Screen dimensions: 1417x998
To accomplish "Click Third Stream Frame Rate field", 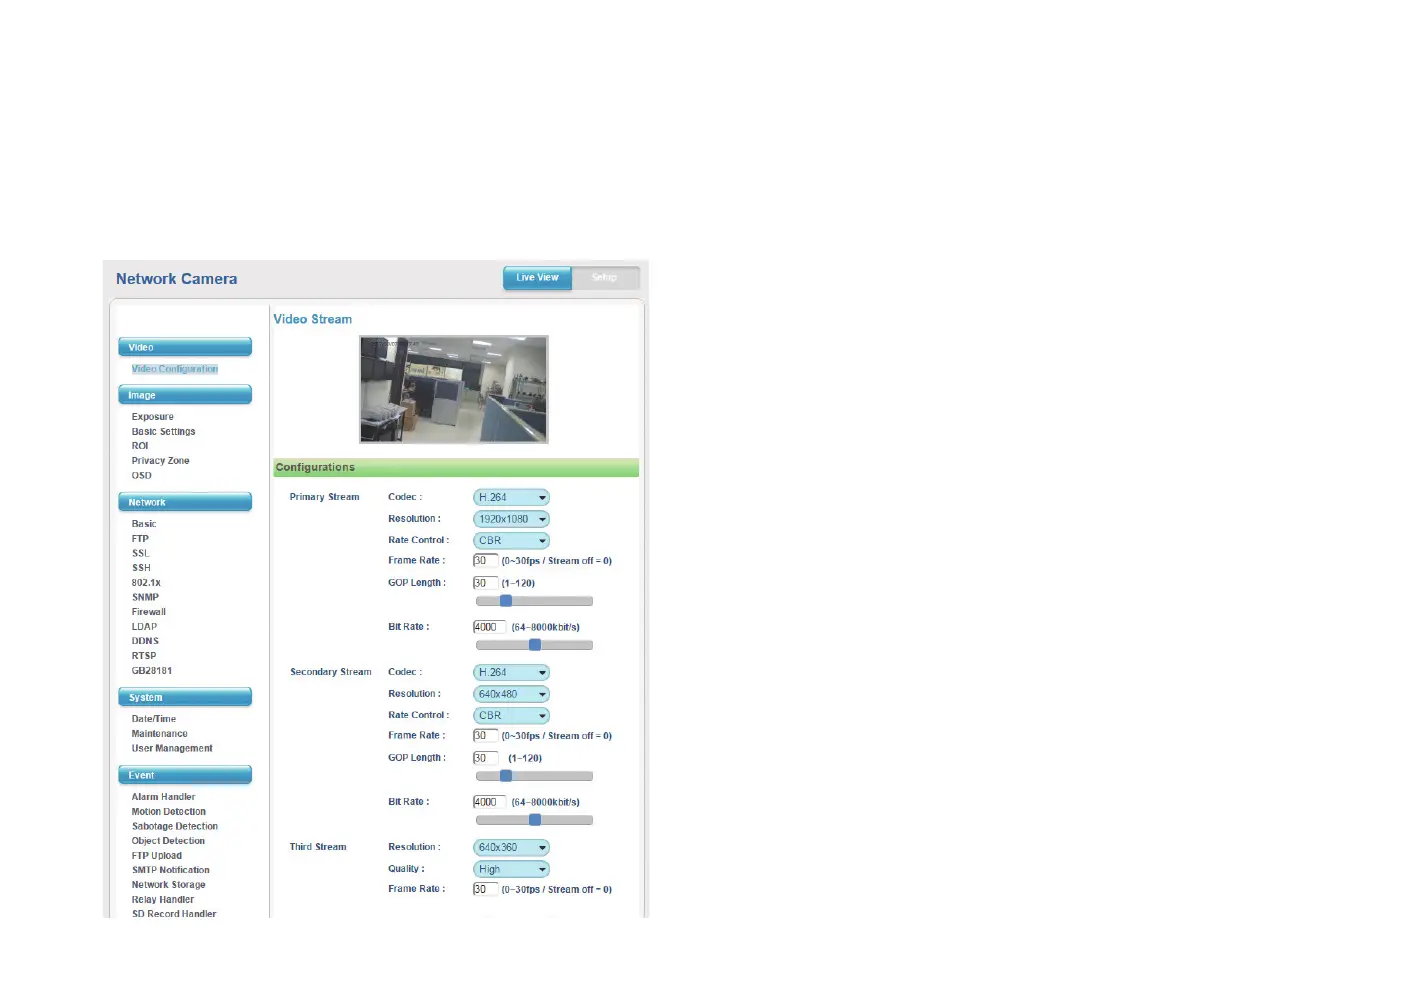I will pos(485,889).
